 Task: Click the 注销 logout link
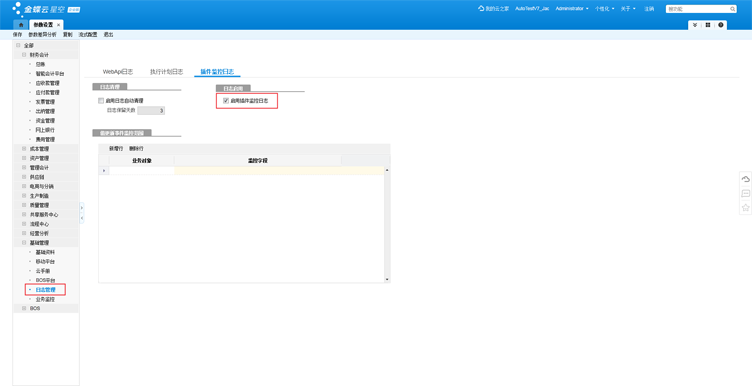[649, 9]
